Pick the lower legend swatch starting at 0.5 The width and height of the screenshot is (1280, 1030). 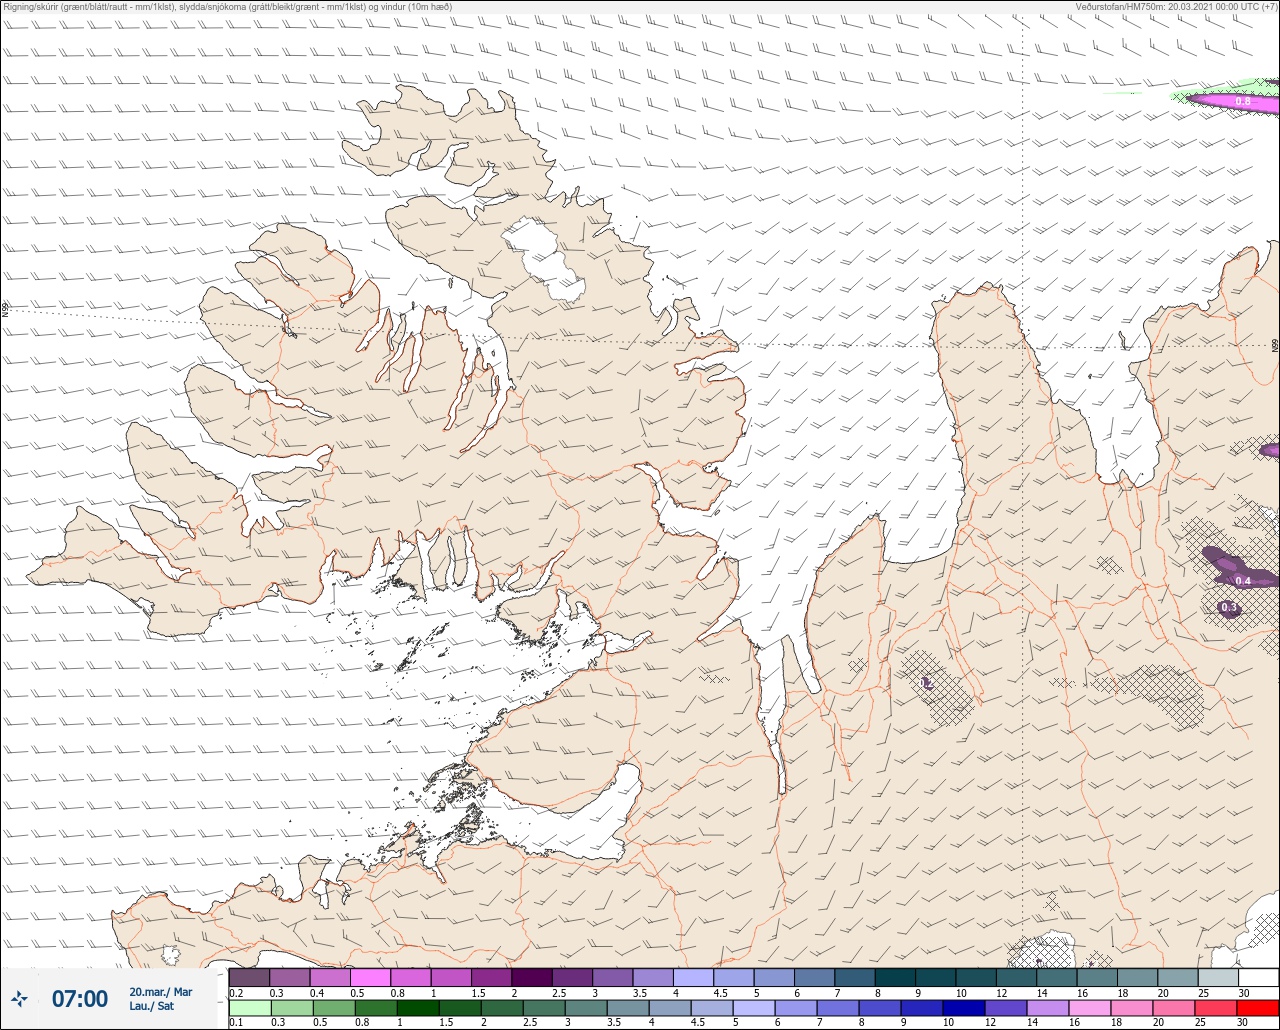coord(334,1008)
